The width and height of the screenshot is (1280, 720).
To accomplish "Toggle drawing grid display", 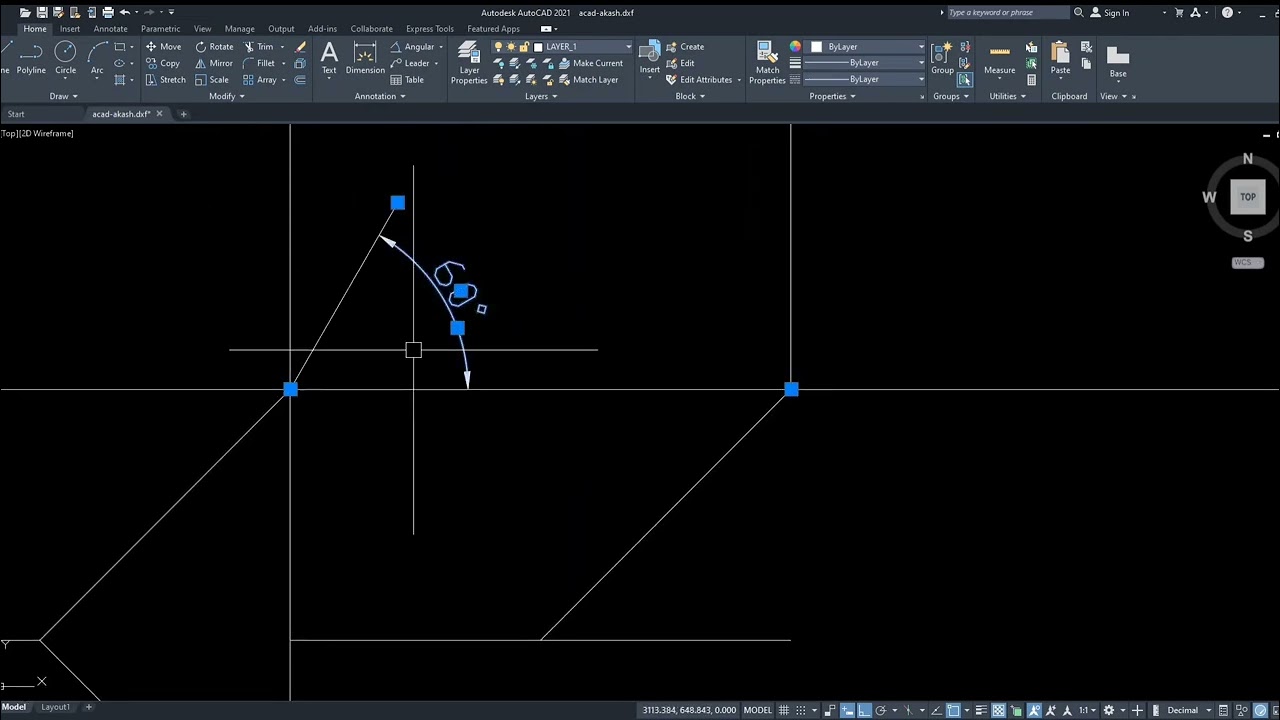I will point(784,710).
